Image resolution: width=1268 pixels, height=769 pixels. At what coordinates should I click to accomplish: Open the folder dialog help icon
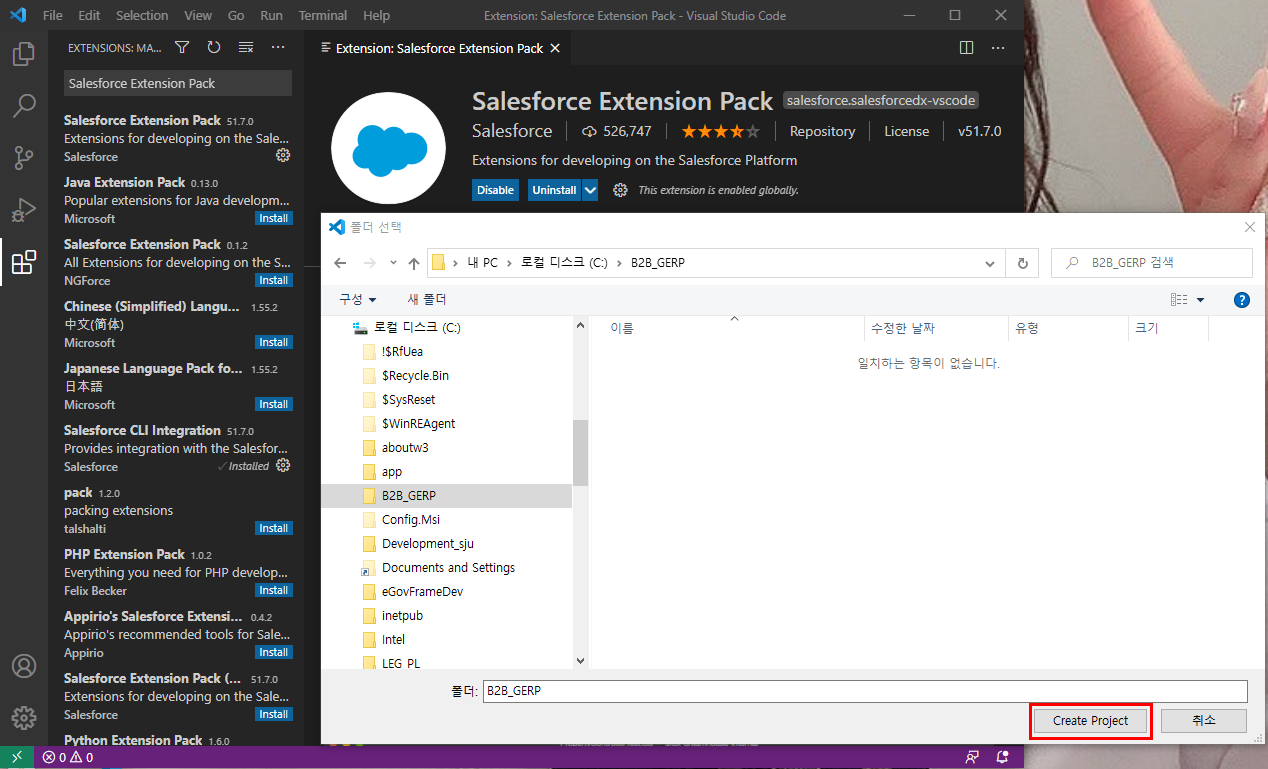(1242, 299)
